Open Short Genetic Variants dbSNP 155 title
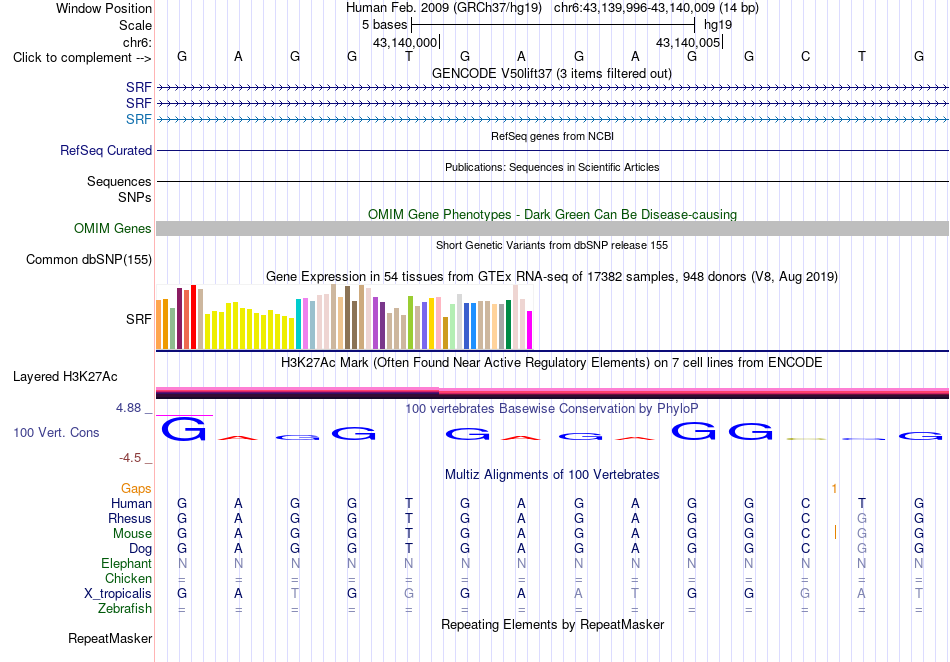The height and width of the screenshot is (662, 950). click(x=552, y=245)
